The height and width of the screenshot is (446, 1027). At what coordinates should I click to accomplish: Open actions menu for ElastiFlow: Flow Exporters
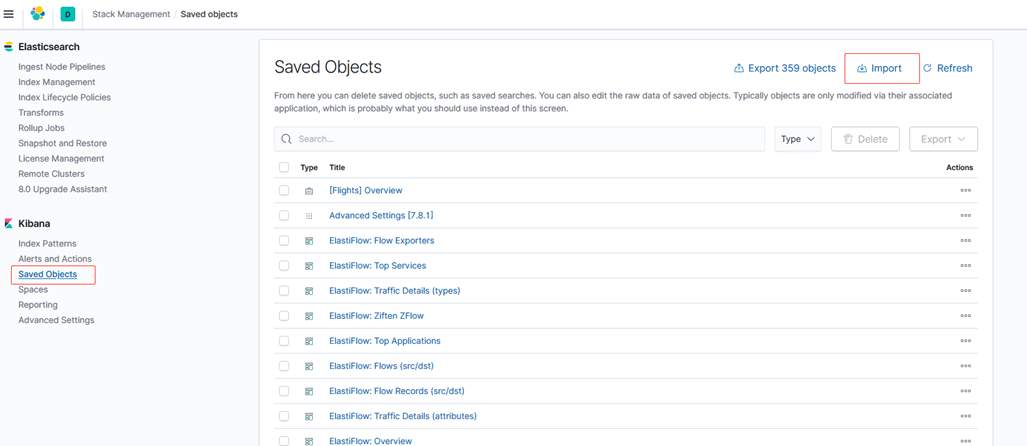[965, 240]
